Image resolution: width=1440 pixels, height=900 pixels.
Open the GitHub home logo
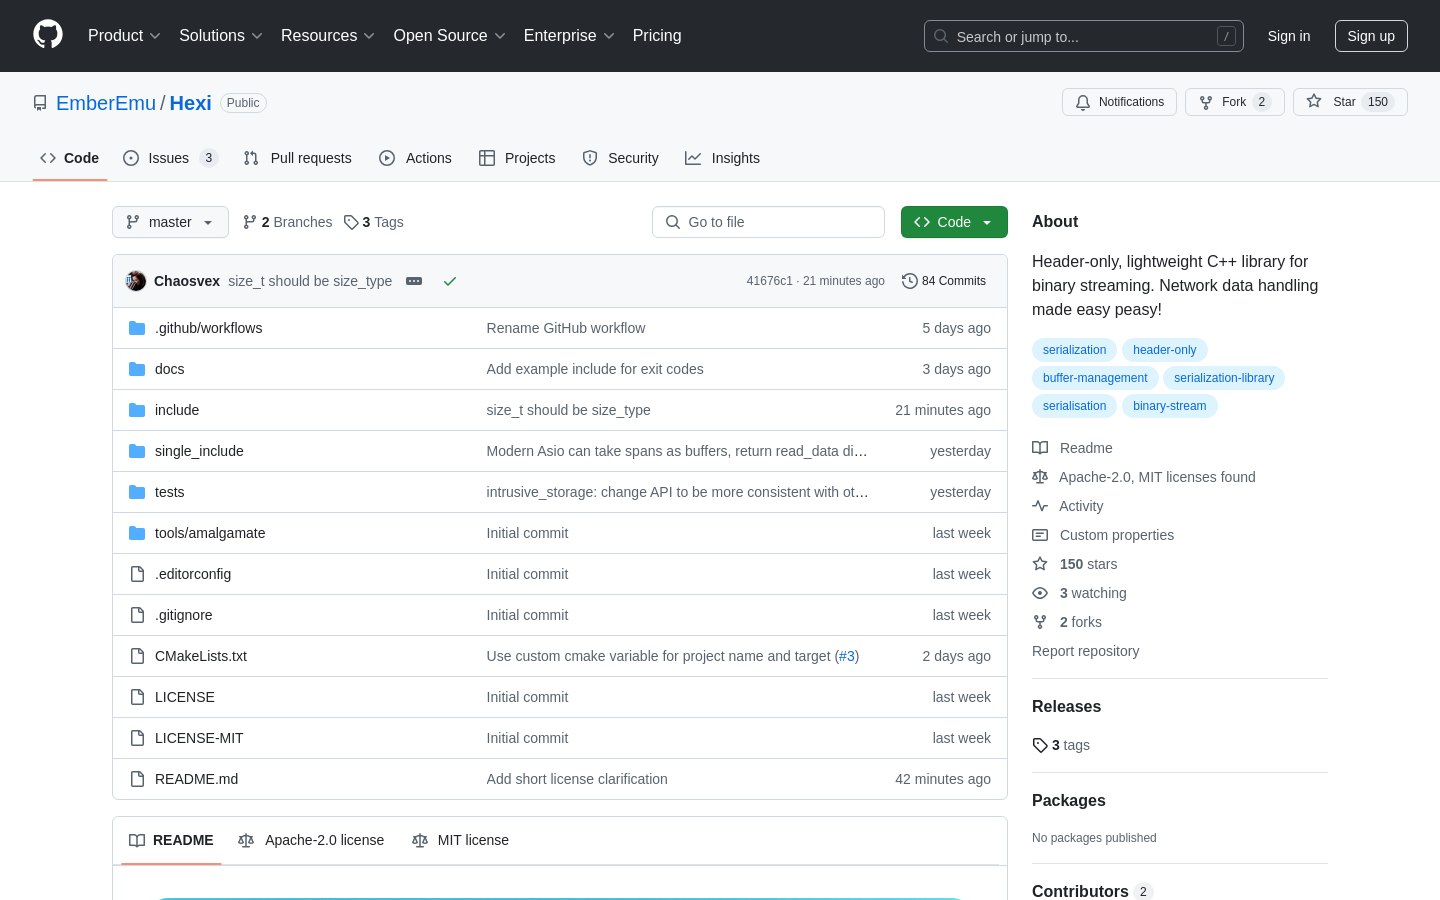click(x=48, y=35)
